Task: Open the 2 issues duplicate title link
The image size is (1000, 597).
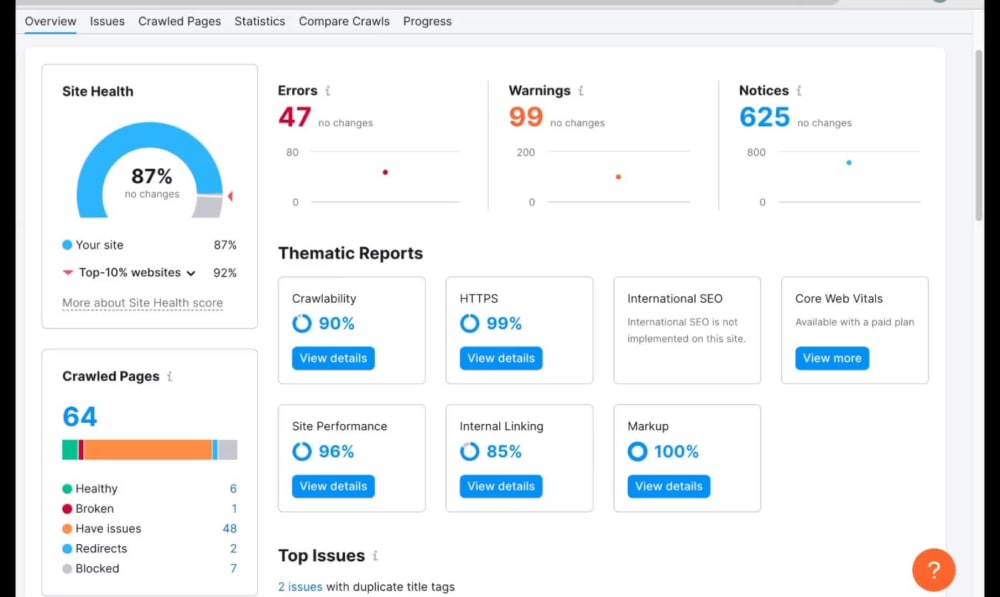Action: pyautogui.click(x=300, y=587)
